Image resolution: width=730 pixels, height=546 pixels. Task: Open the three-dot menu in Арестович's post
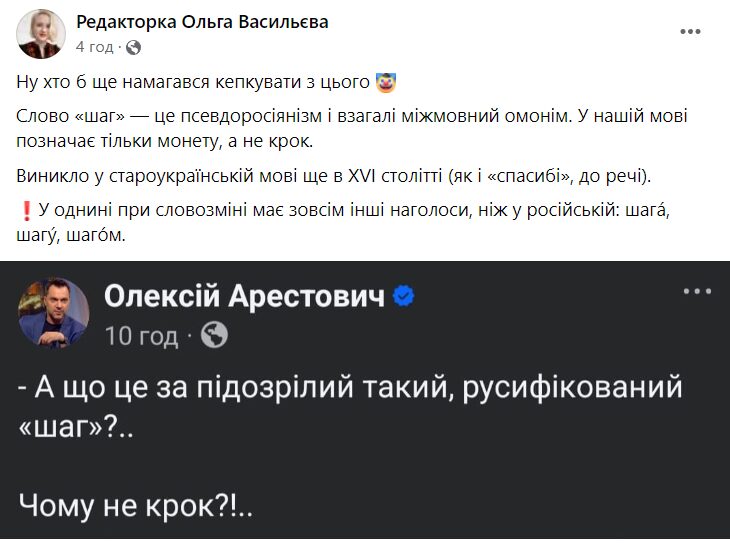(696, 291)
